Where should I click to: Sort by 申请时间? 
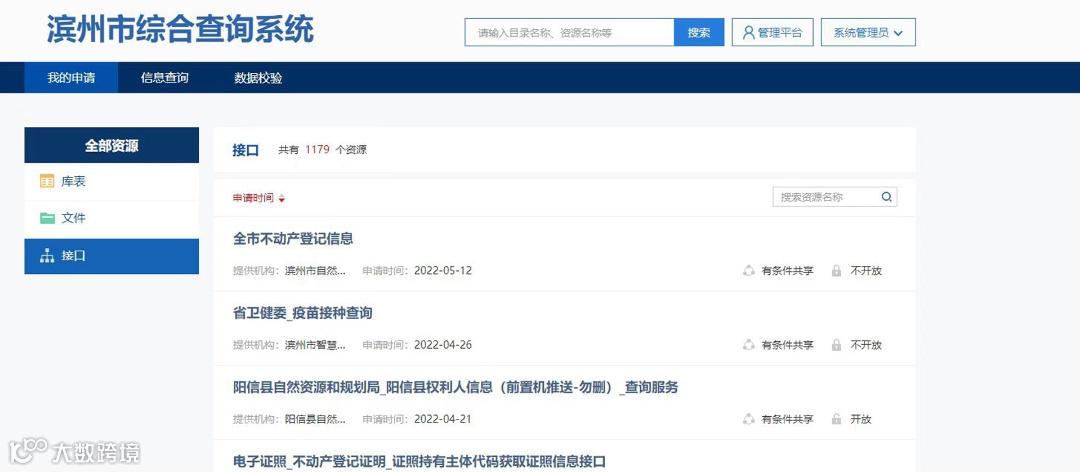pos(258,198)
